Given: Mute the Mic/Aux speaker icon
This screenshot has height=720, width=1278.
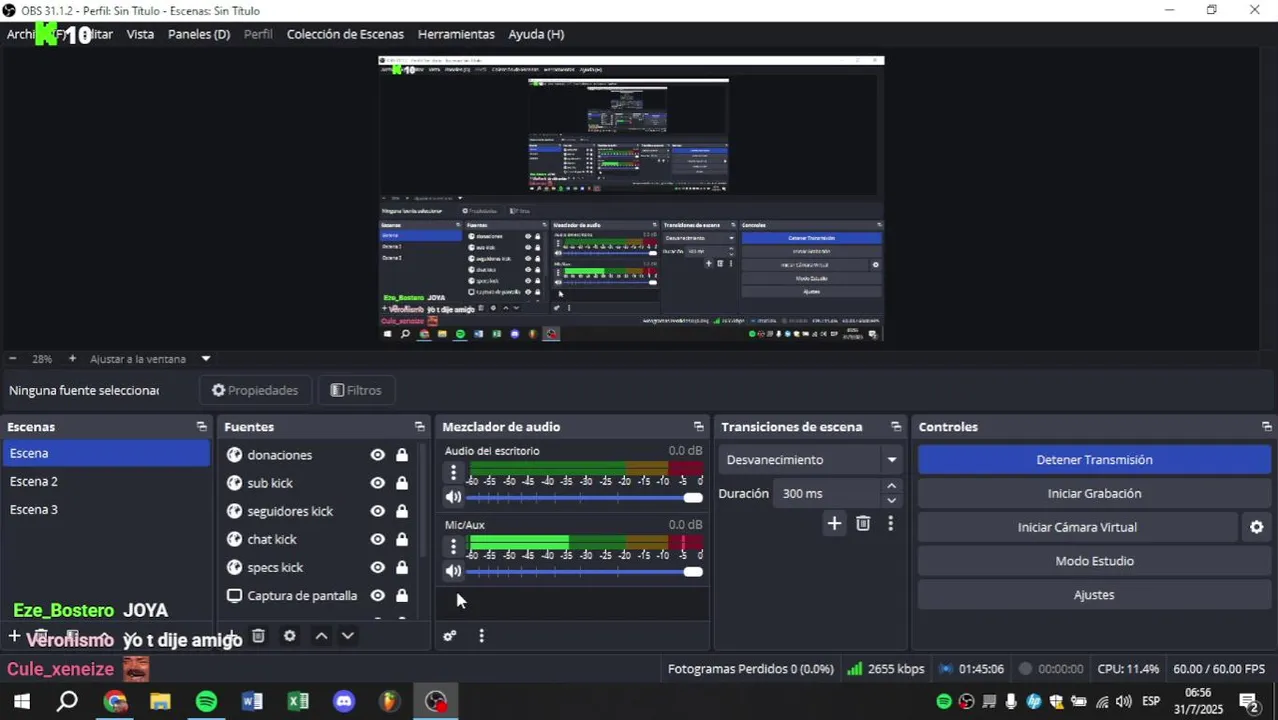Looking at the screenshot, I should [453, 571].
